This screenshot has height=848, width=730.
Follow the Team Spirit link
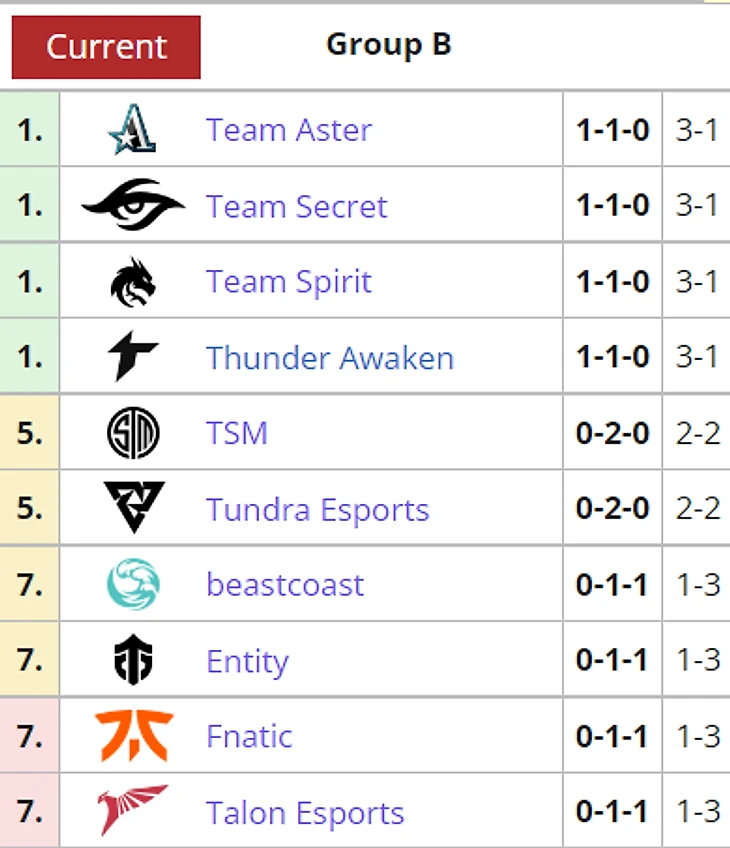289,282
